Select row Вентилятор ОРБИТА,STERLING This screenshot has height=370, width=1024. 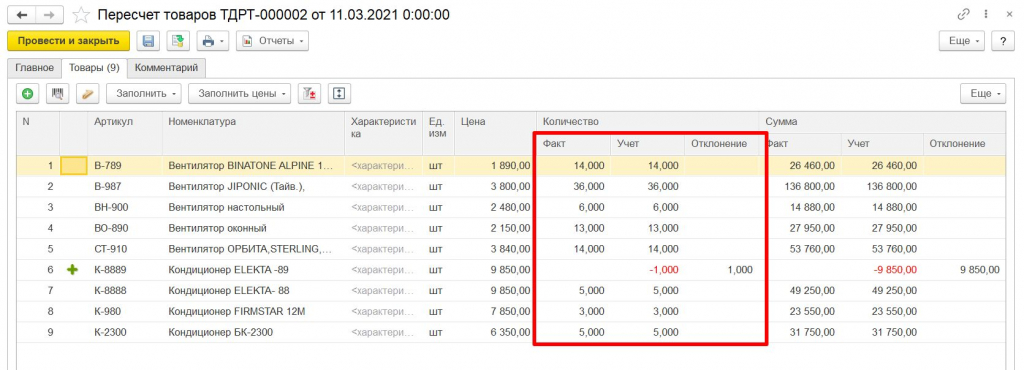click(x=511, y=249)
